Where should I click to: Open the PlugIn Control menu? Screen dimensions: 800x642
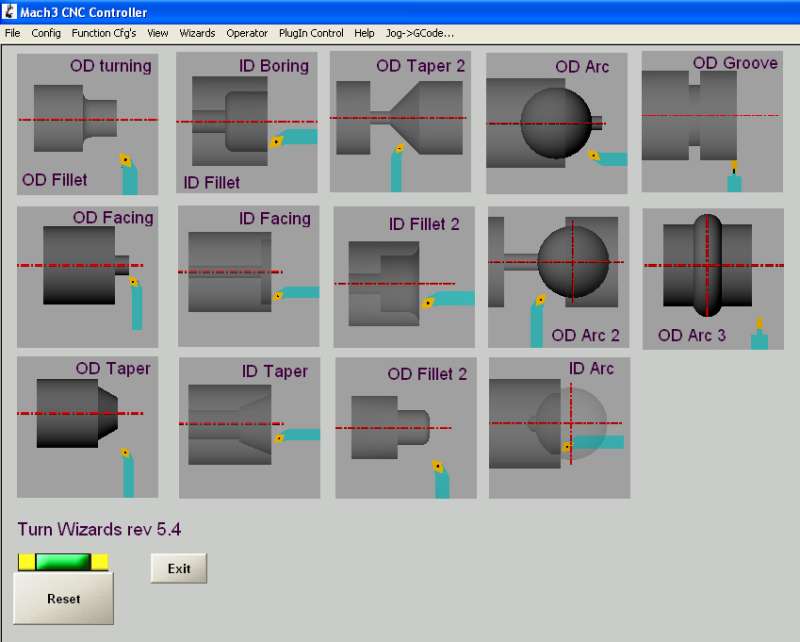pyautogui.click(x=311, y=33)
